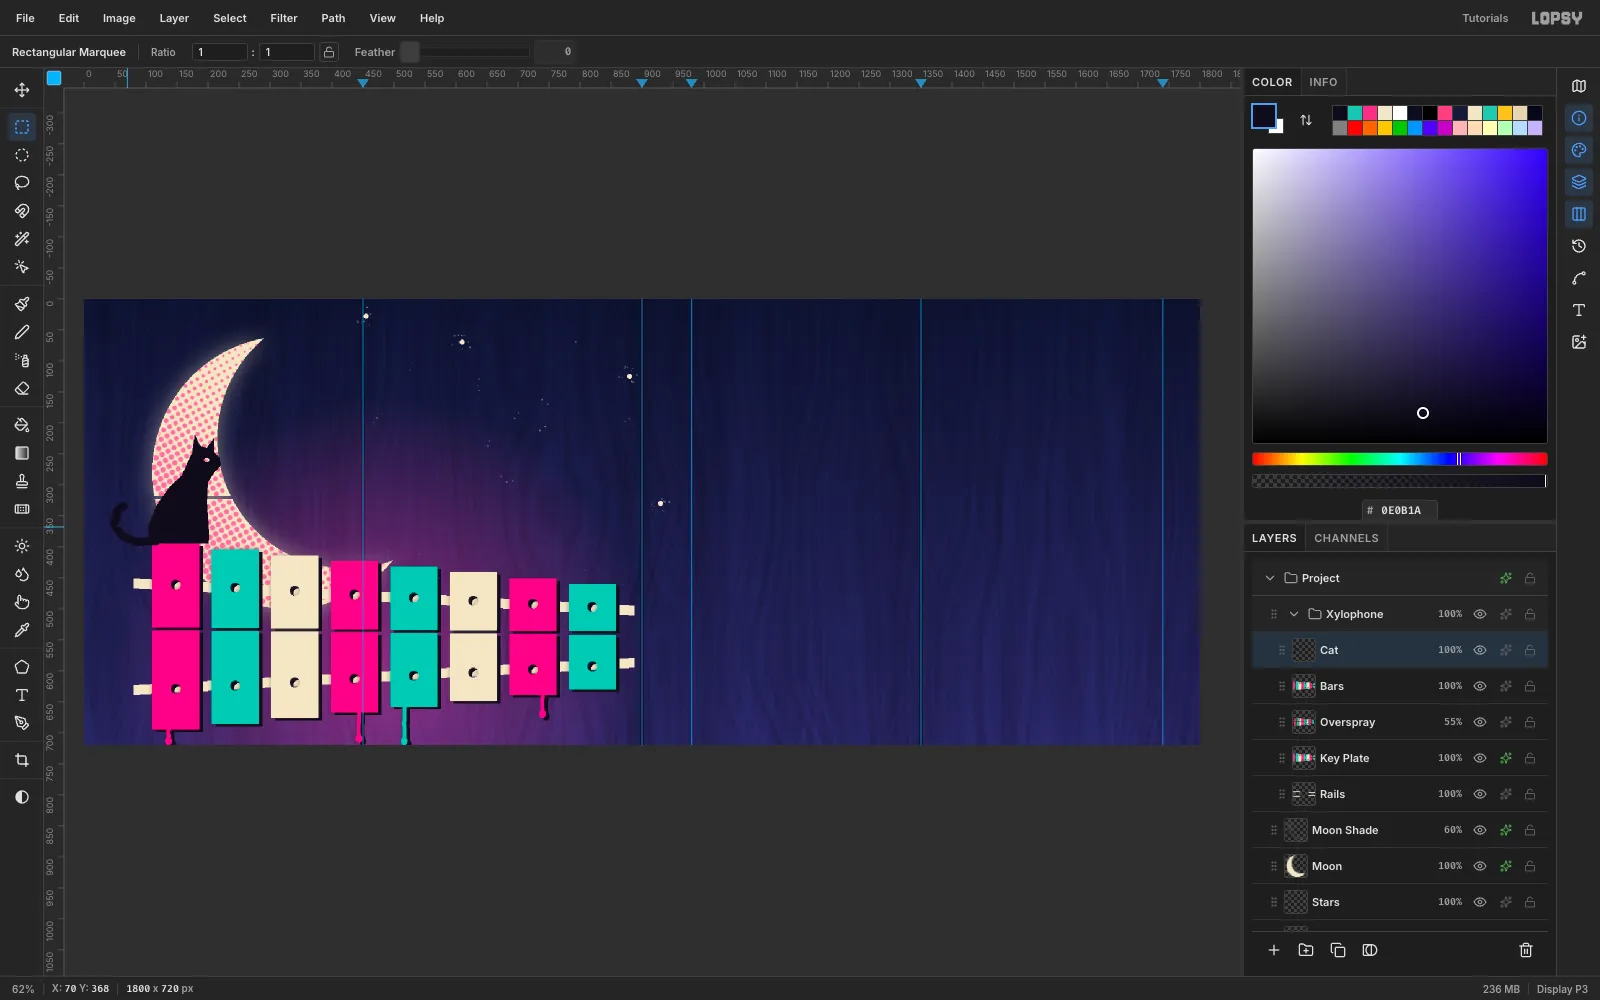The height and width of the screenshot is (1000, 1600).
Task: Select the Gradient tool
Action: 22,453
